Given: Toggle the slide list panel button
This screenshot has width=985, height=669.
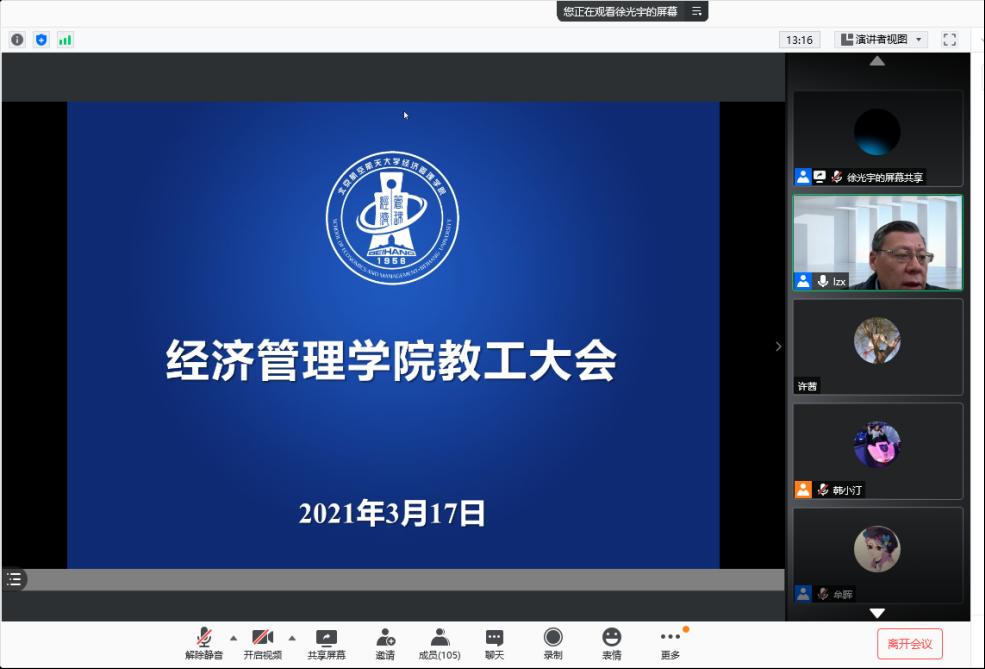Looking at the screenshot, I should pos(14,579).
